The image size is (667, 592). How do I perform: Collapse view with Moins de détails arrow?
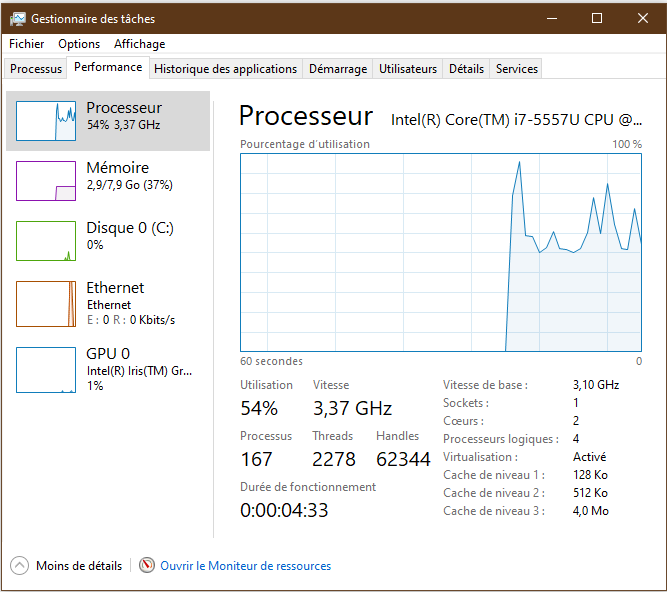pyautogui.click(x=20, y=565)
